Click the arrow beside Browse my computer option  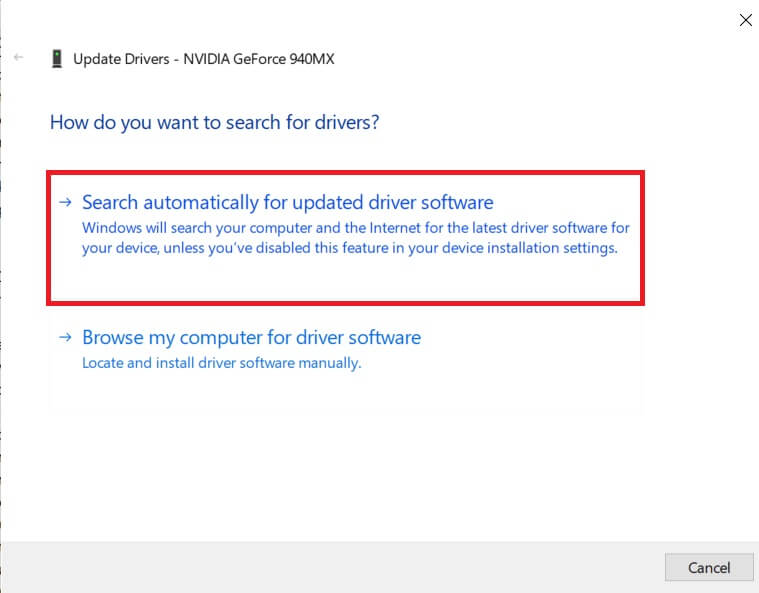(x=65, y=337)
